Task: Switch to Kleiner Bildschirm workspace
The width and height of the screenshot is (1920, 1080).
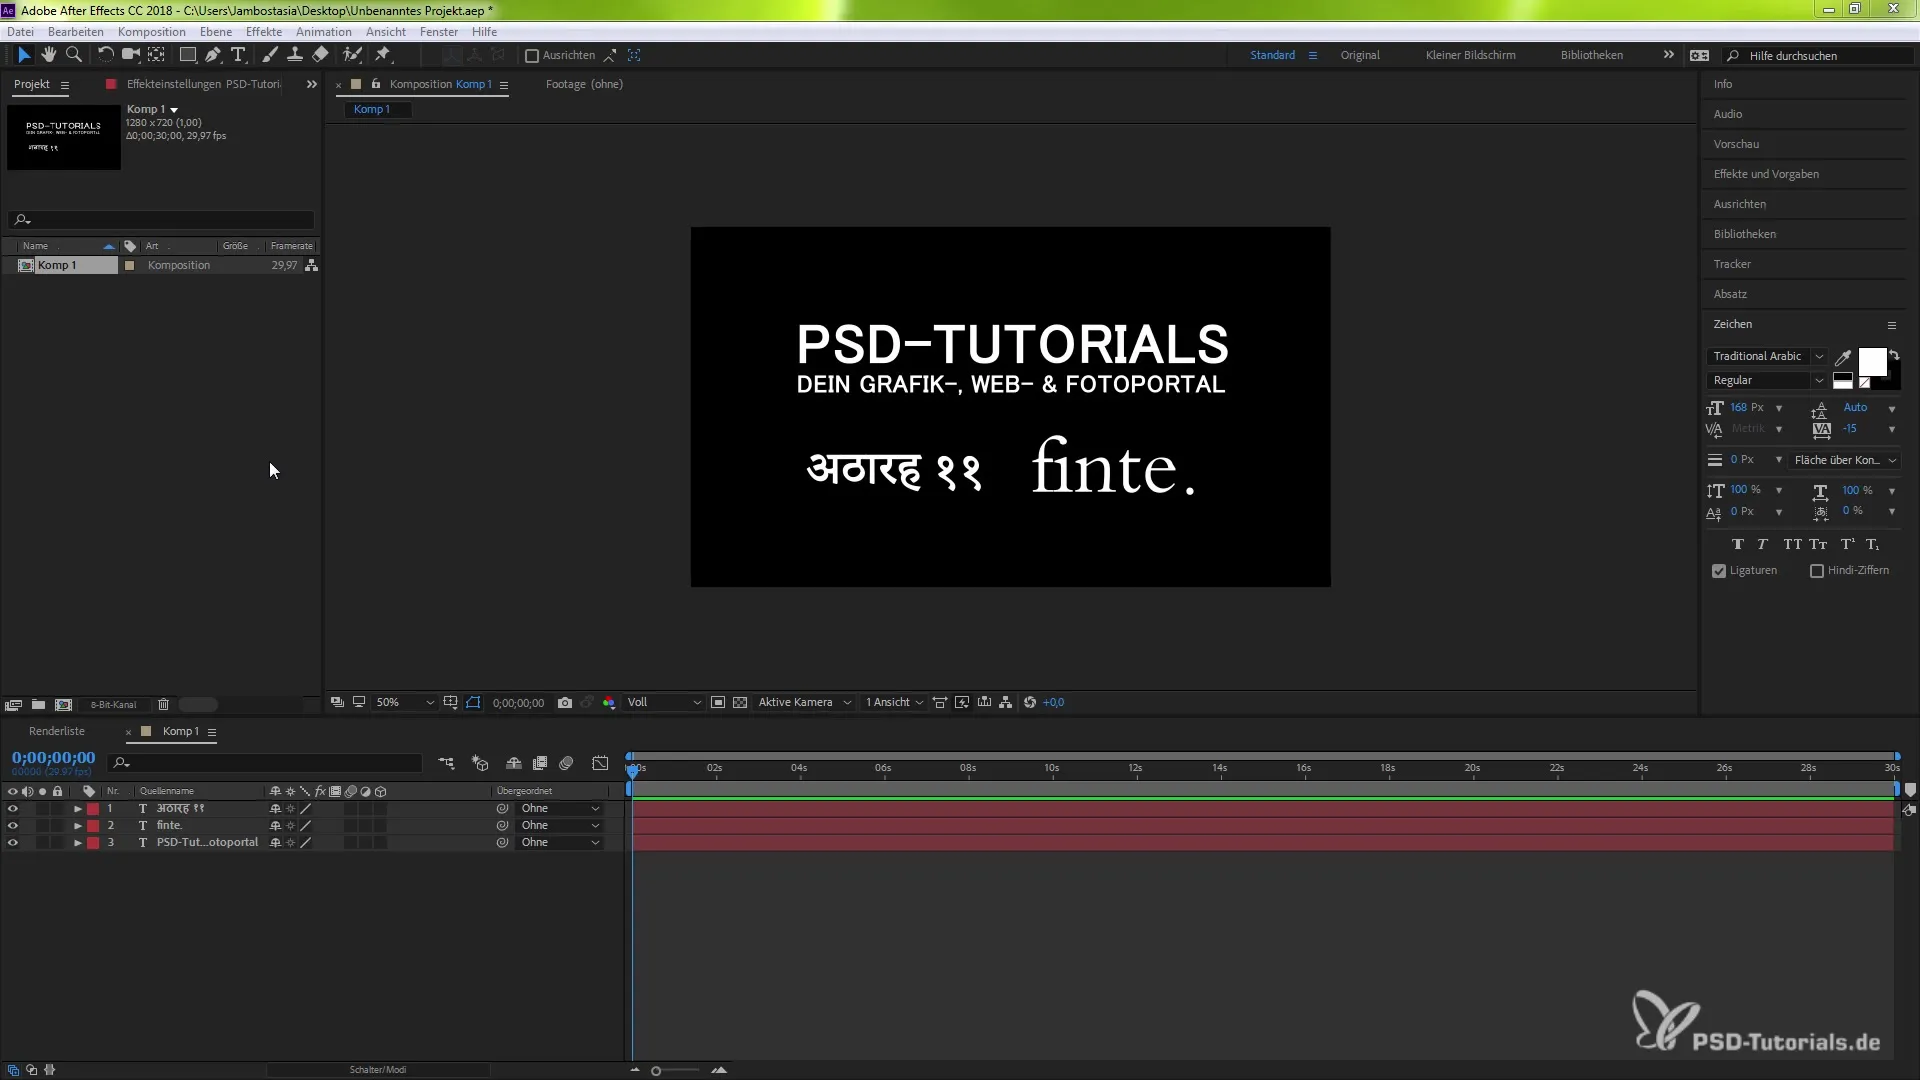Action: [x=1470, y=55]
